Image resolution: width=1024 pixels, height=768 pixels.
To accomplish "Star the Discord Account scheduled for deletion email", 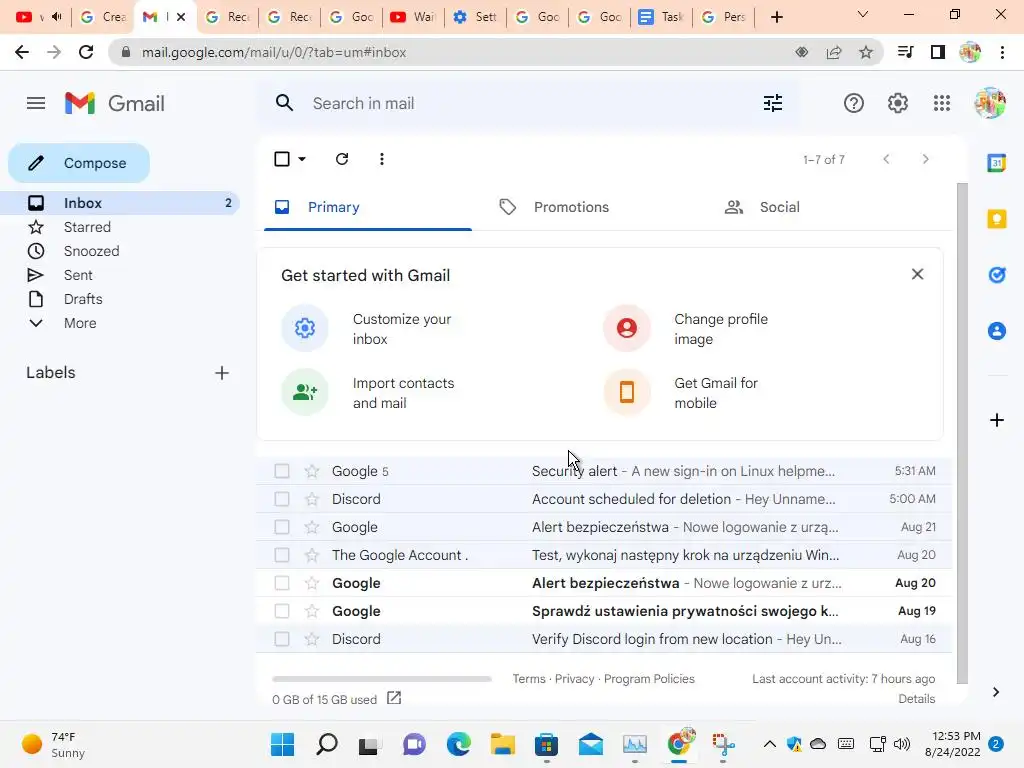I will tap(312, 499).
